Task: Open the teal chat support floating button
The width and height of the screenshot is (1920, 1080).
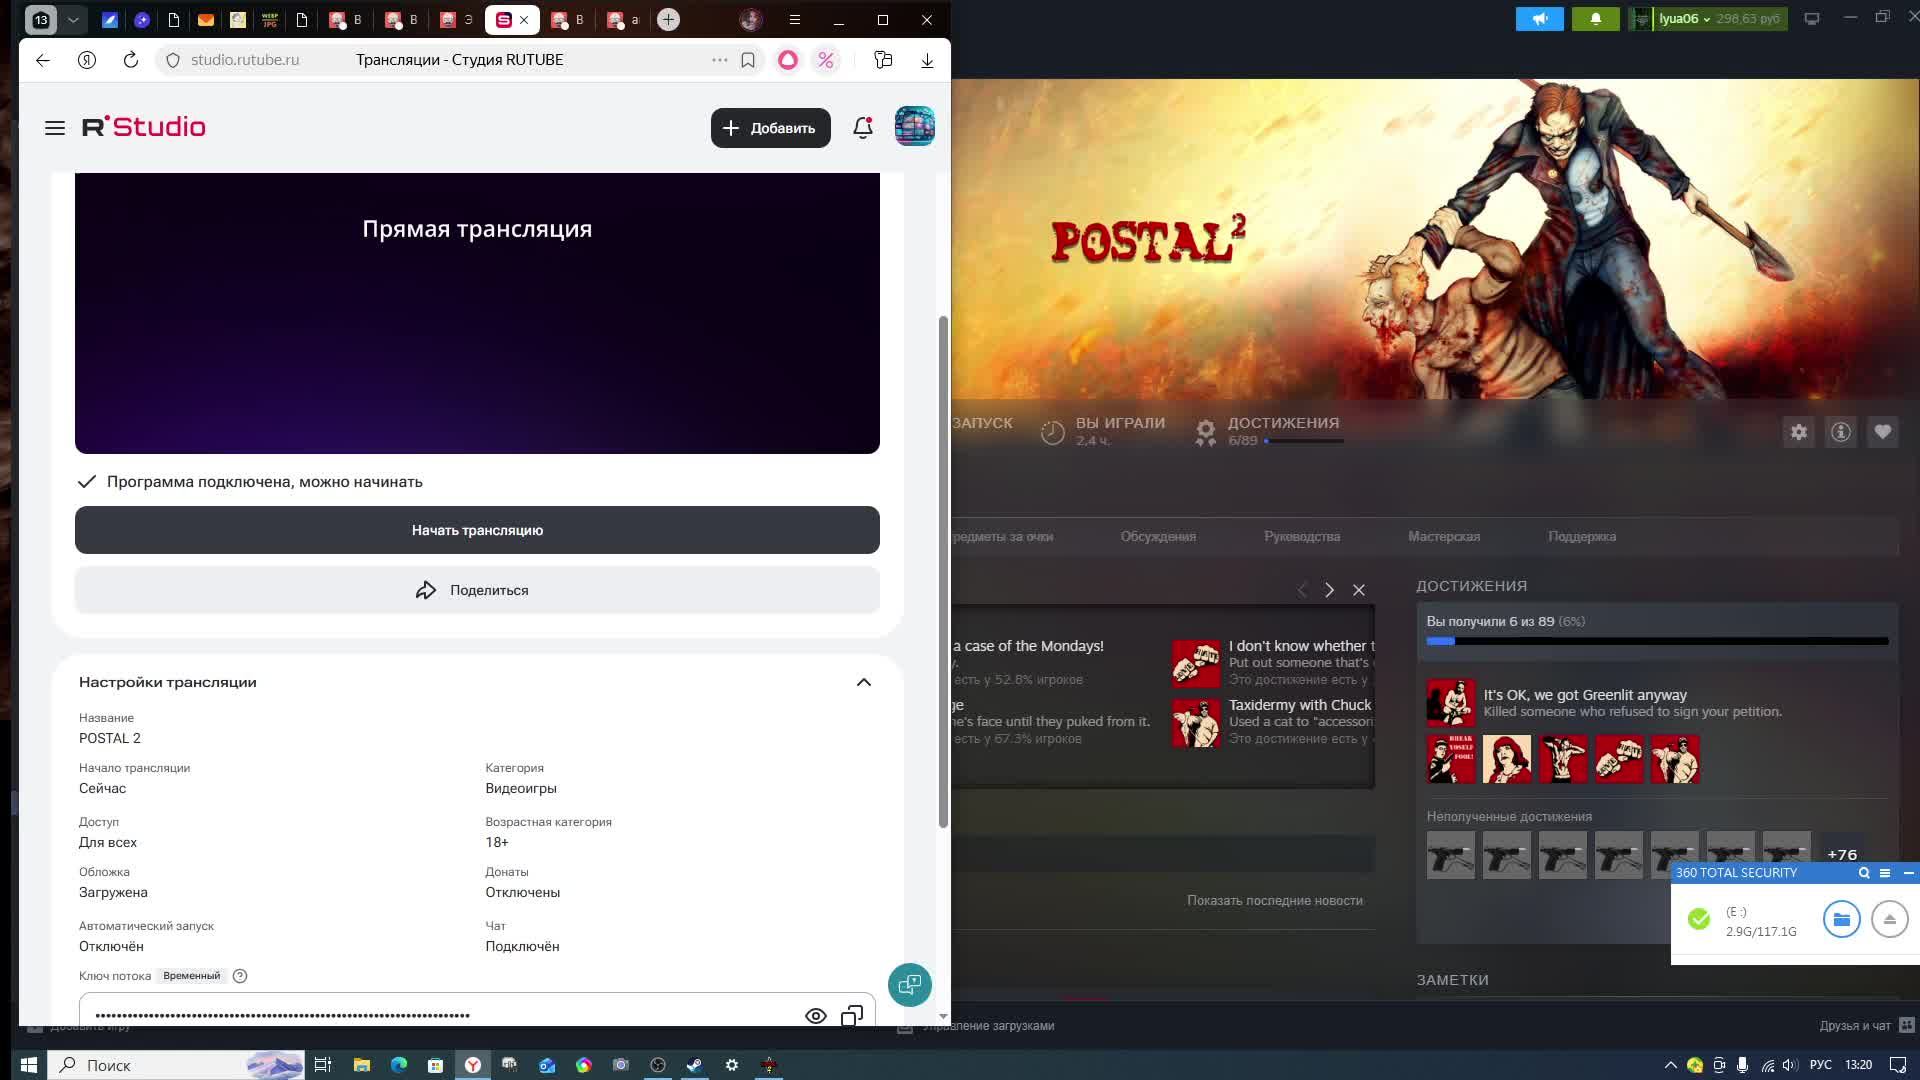Action: click(909, 985)
